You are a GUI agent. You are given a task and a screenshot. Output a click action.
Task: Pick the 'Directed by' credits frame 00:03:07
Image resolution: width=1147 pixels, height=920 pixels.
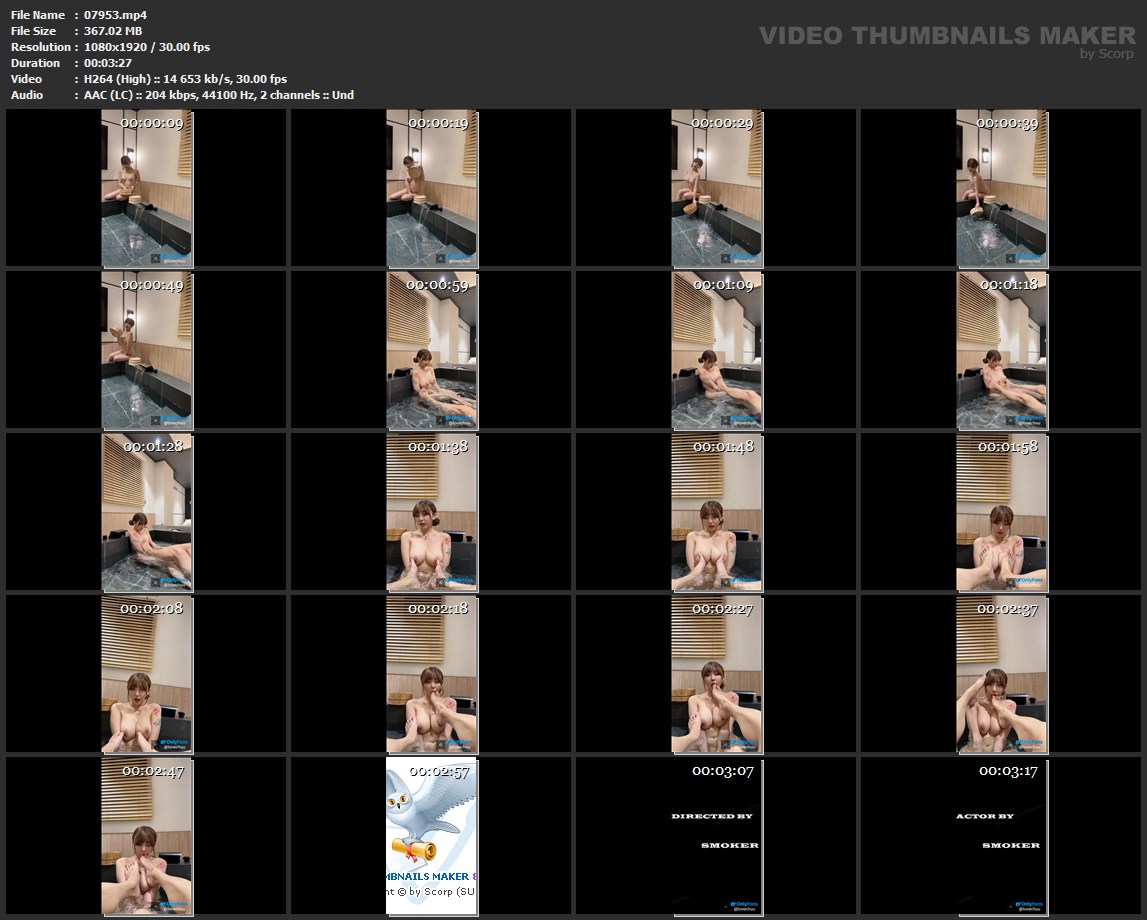pyautogui.click(x=717, y=837)
